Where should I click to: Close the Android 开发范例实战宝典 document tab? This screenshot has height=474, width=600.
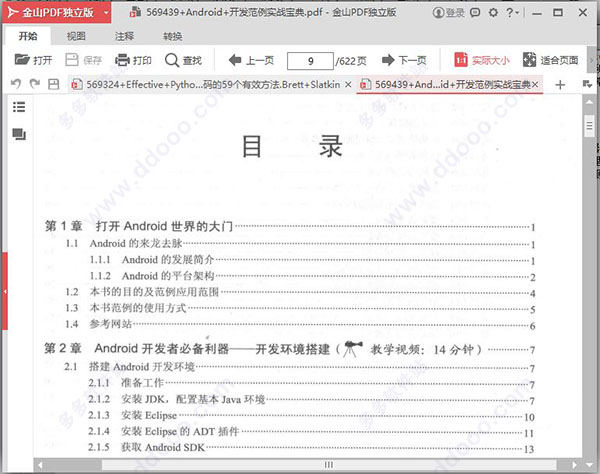(535, 85)
